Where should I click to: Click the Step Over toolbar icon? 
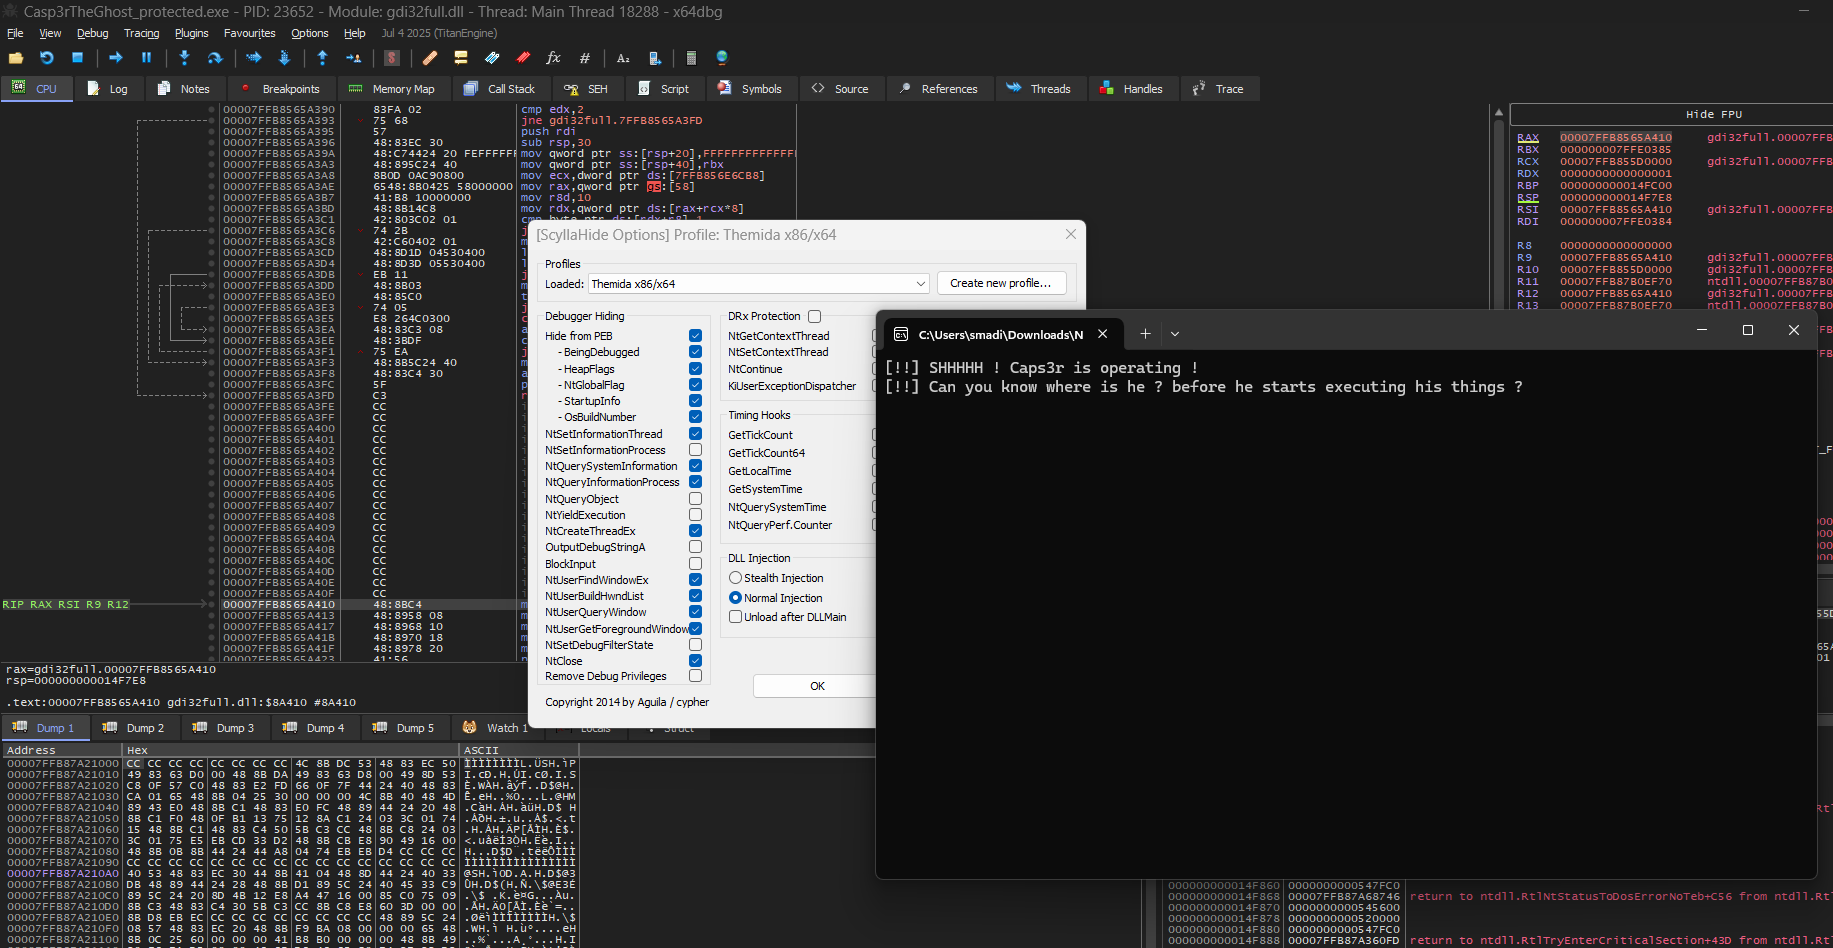pos(214,58)
